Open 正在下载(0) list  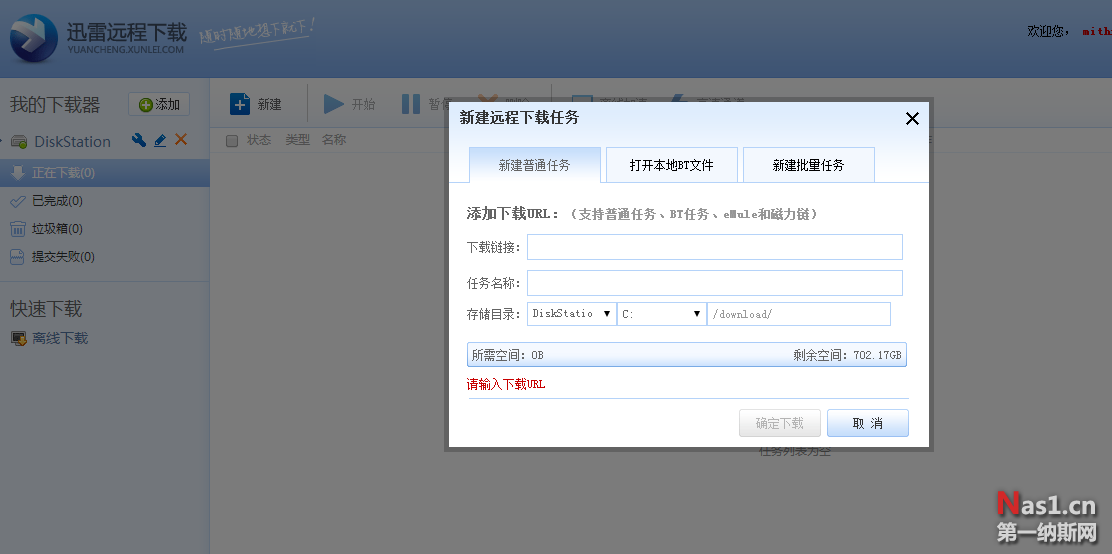pyautogui.click(x=104, y=172)
